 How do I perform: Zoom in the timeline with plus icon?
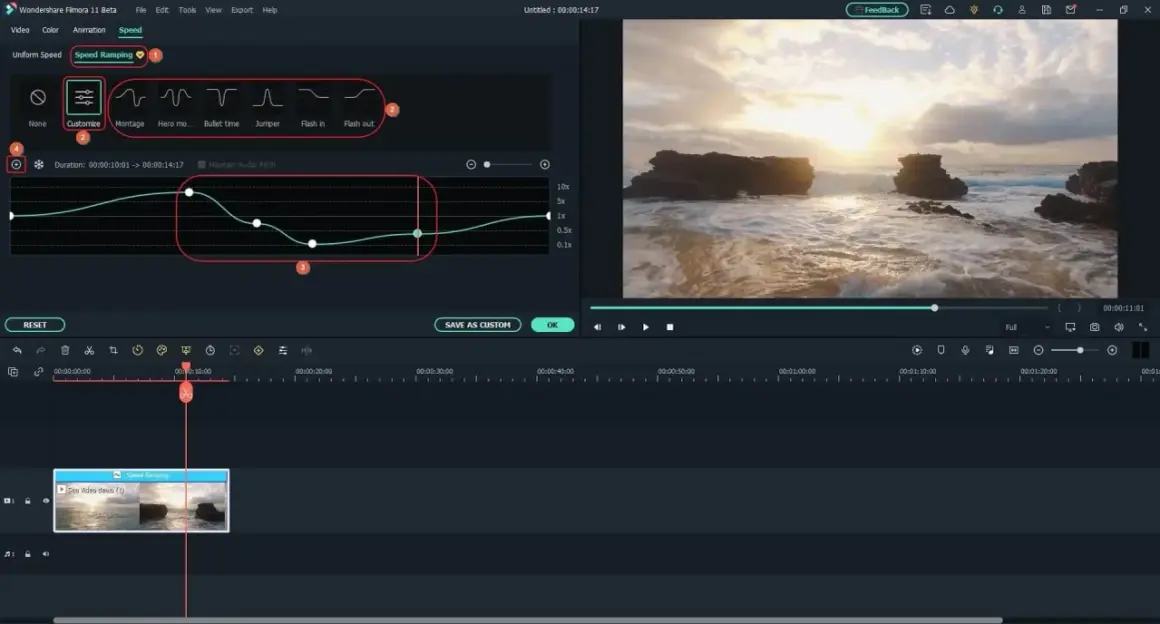click(x=1112, y=350)
